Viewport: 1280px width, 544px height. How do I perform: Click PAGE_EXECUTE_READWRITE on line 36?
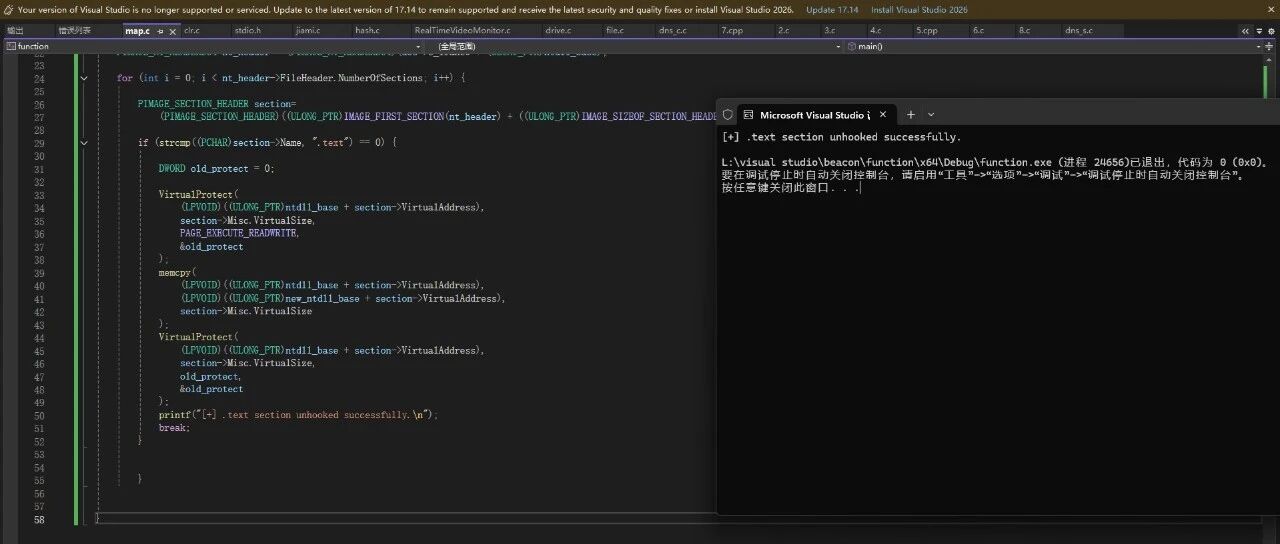coord(240,233)
